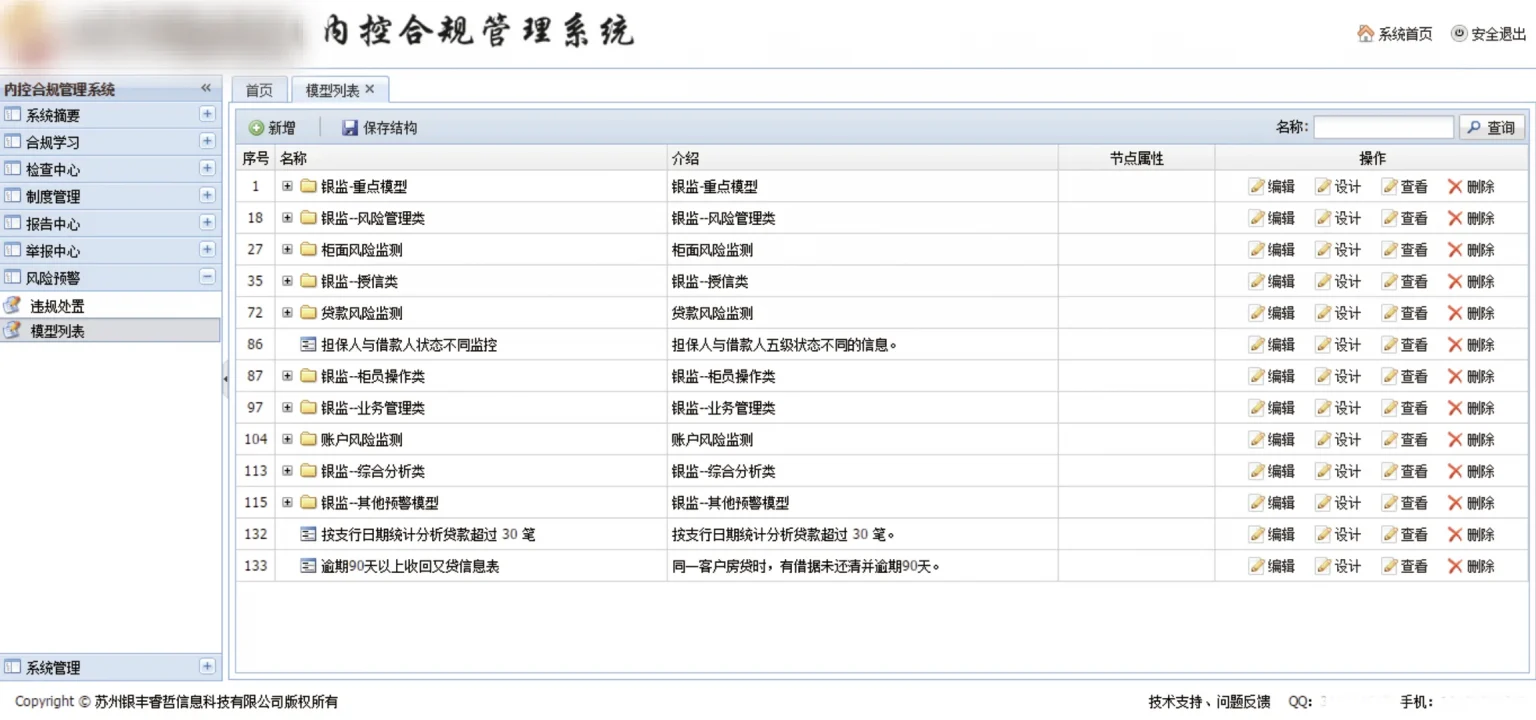This screenshot has width=1536, height=720.
Task: Focus the 名称 search input field
Action: click(1383, 128)
